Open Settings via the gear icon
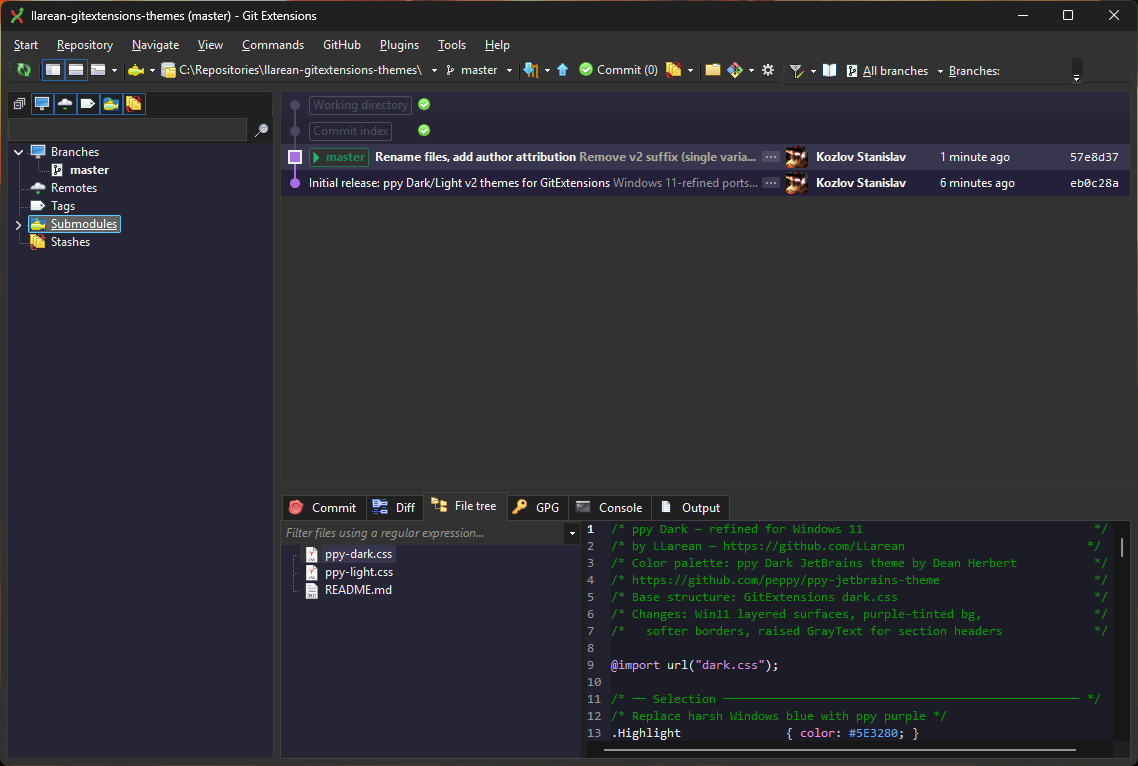Screen dimensions: 1138x766 click(768, 70)
